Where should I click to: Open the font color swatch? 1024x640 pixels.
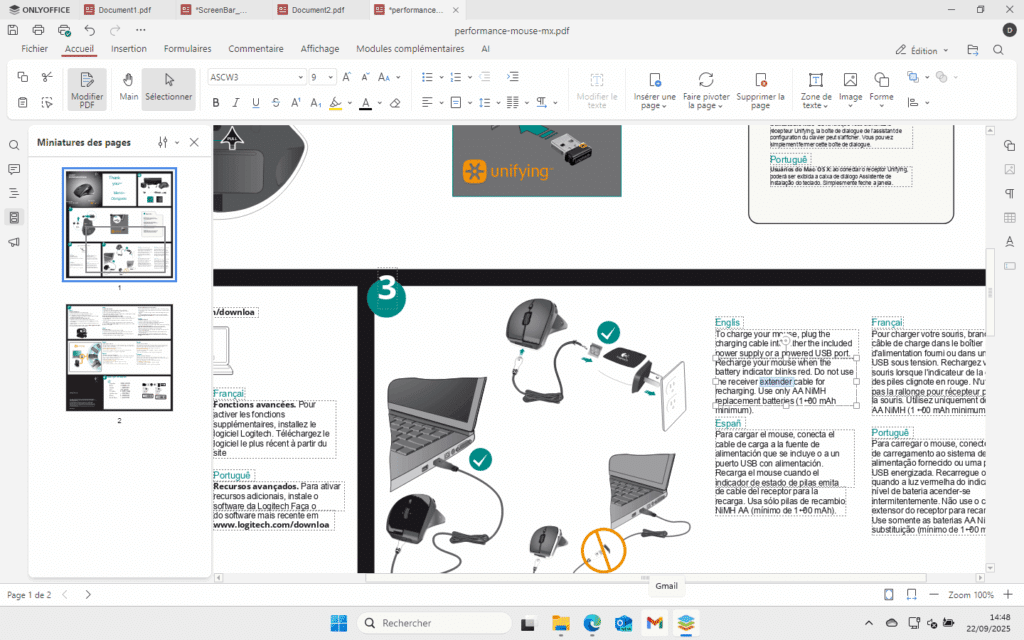tap(365, 102)
